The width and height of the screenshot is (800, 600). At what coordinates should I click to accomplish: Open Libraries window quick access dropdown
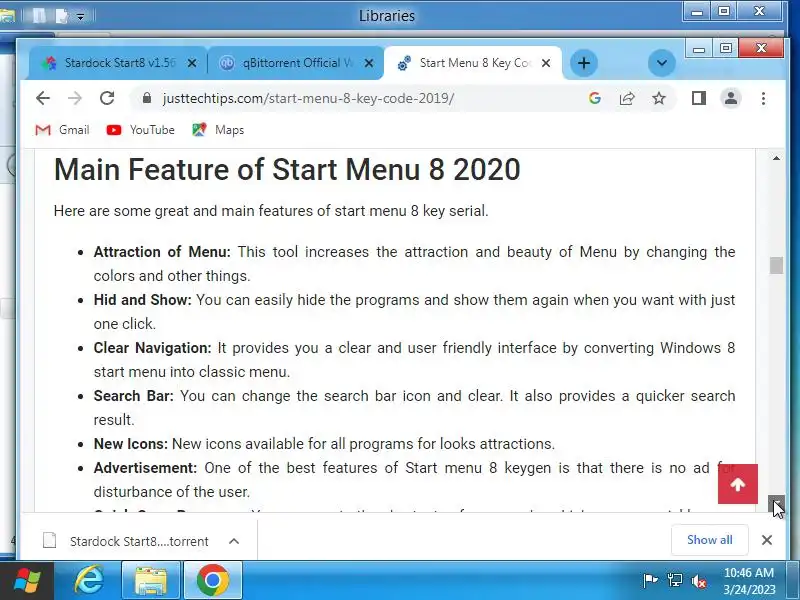tap(81, 17)
